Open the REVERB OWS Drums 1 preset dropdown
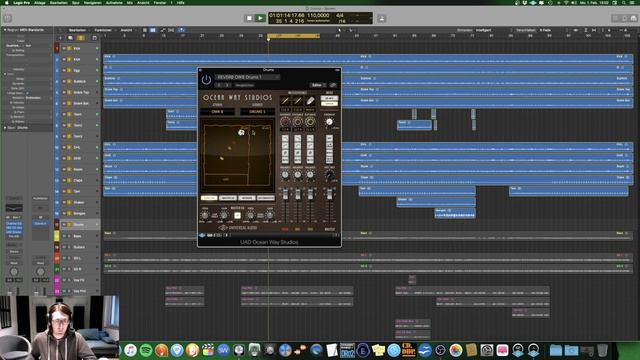Screen dimensions: 640x360 click(x=248, y=77)
